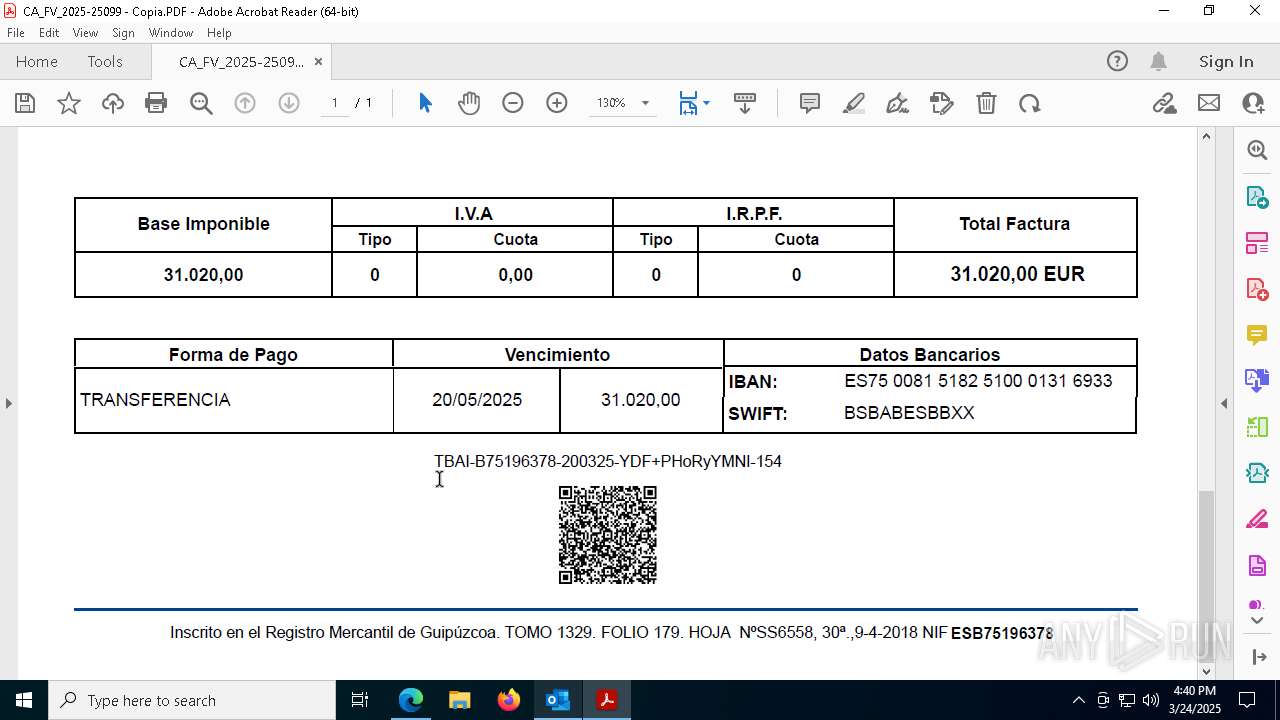The height and width of the screenshot is (720, 1280).
Task: View notifications with the bell icon
Action: pyautogui.click(x=1158, y=61)
